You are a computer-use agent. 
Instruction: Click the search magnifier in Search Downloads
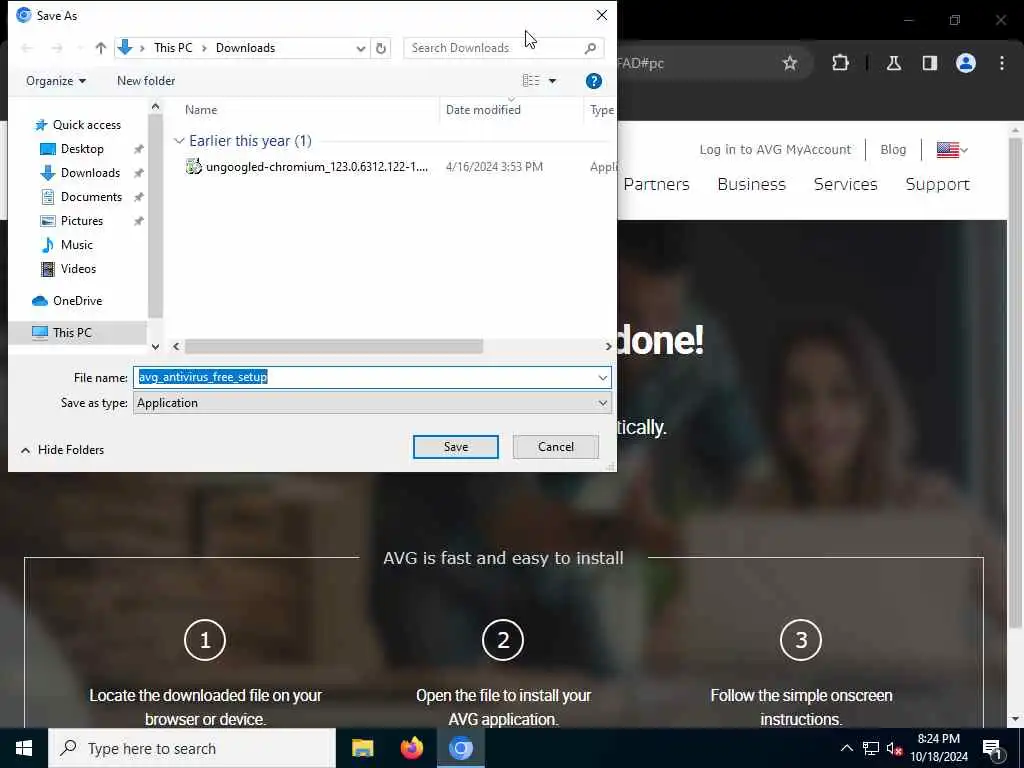point(590,48)
